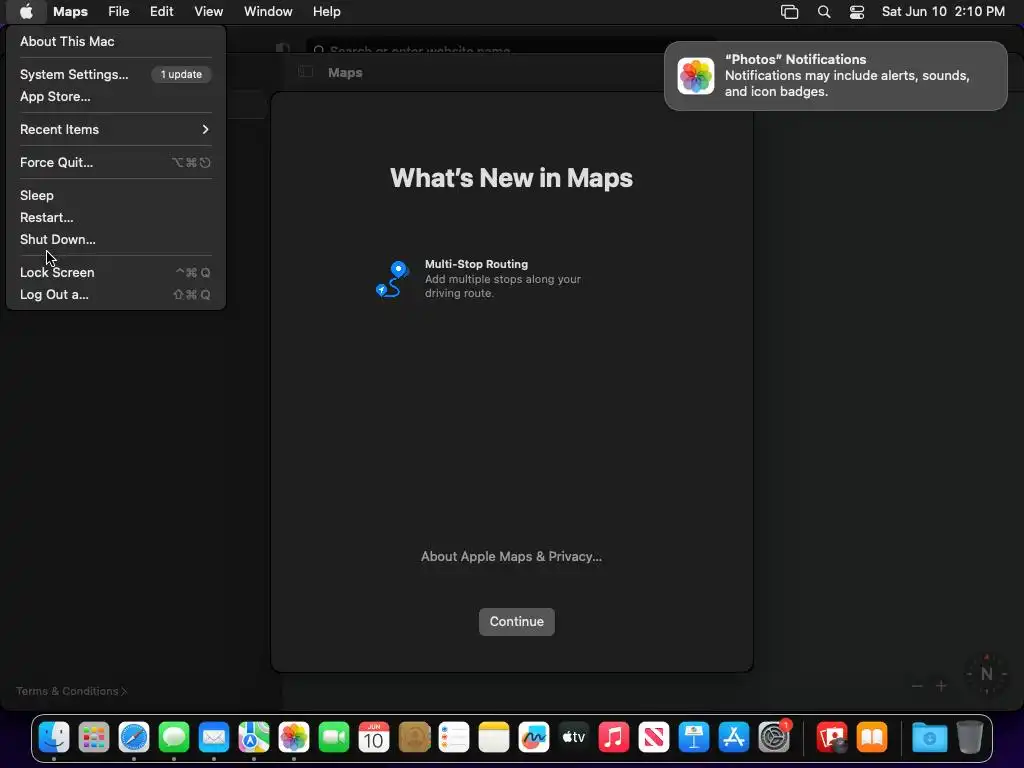Click date and time in menu bar
Screen dimensions: 1024x768
tap(943, 12)
